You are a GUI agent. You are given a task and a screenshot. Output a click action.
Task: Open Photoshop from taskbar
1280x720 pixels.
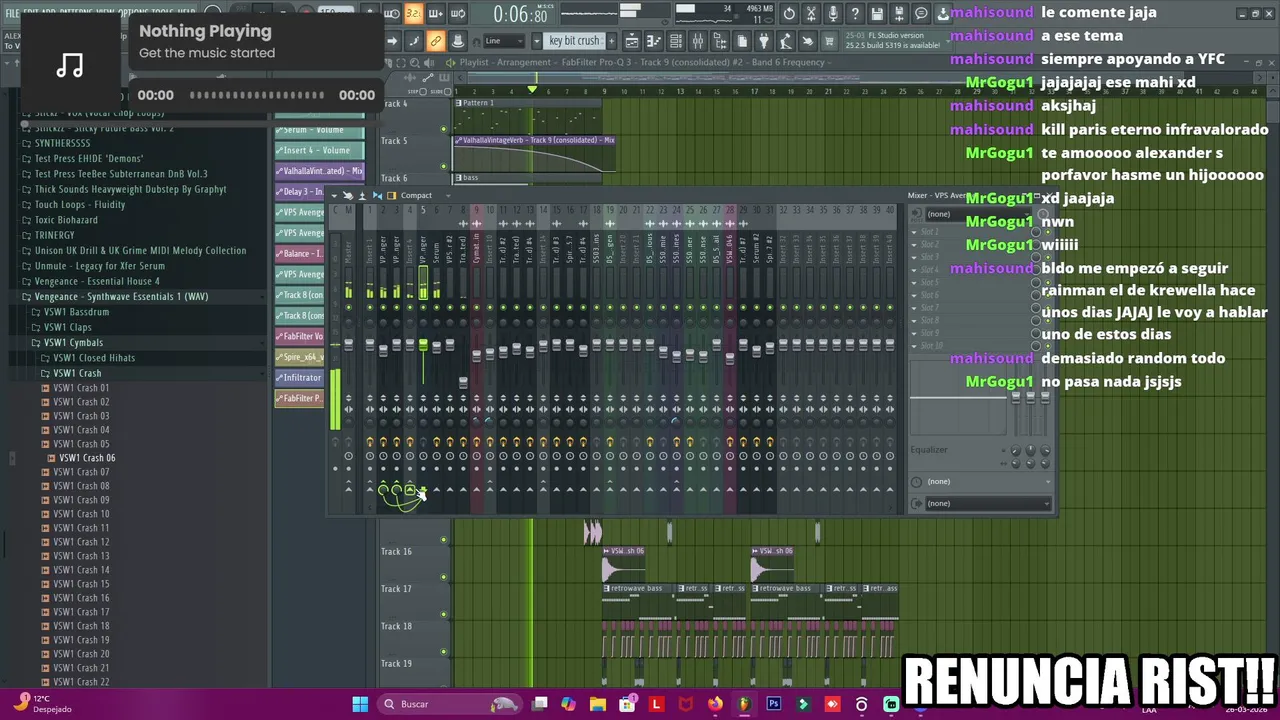(x=773, y=704)
